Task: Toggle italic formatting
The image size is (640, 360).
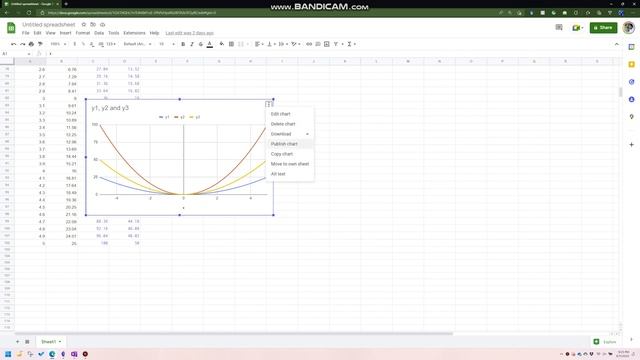Action: [x=192, y=44]
